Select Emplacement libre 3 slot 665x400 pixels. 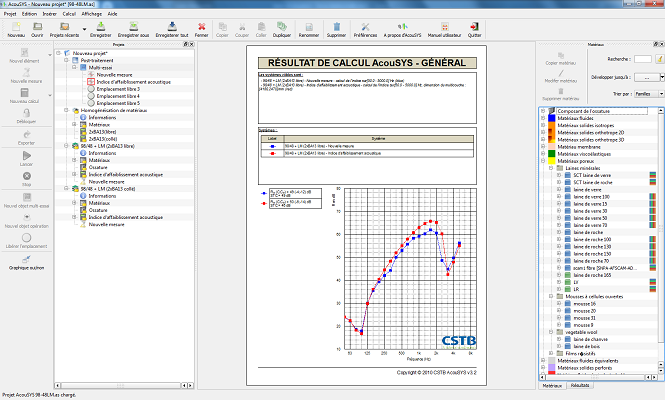coord(118,89)
